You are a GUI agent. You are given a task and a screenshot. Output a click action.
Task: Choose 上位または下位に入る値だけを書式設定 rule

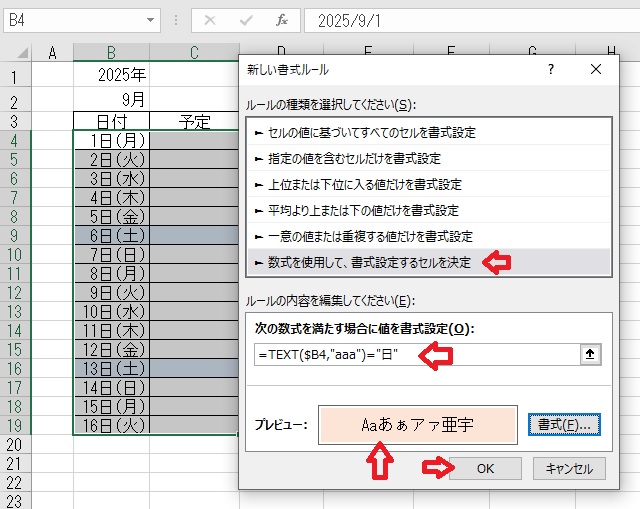coord(358,184)
